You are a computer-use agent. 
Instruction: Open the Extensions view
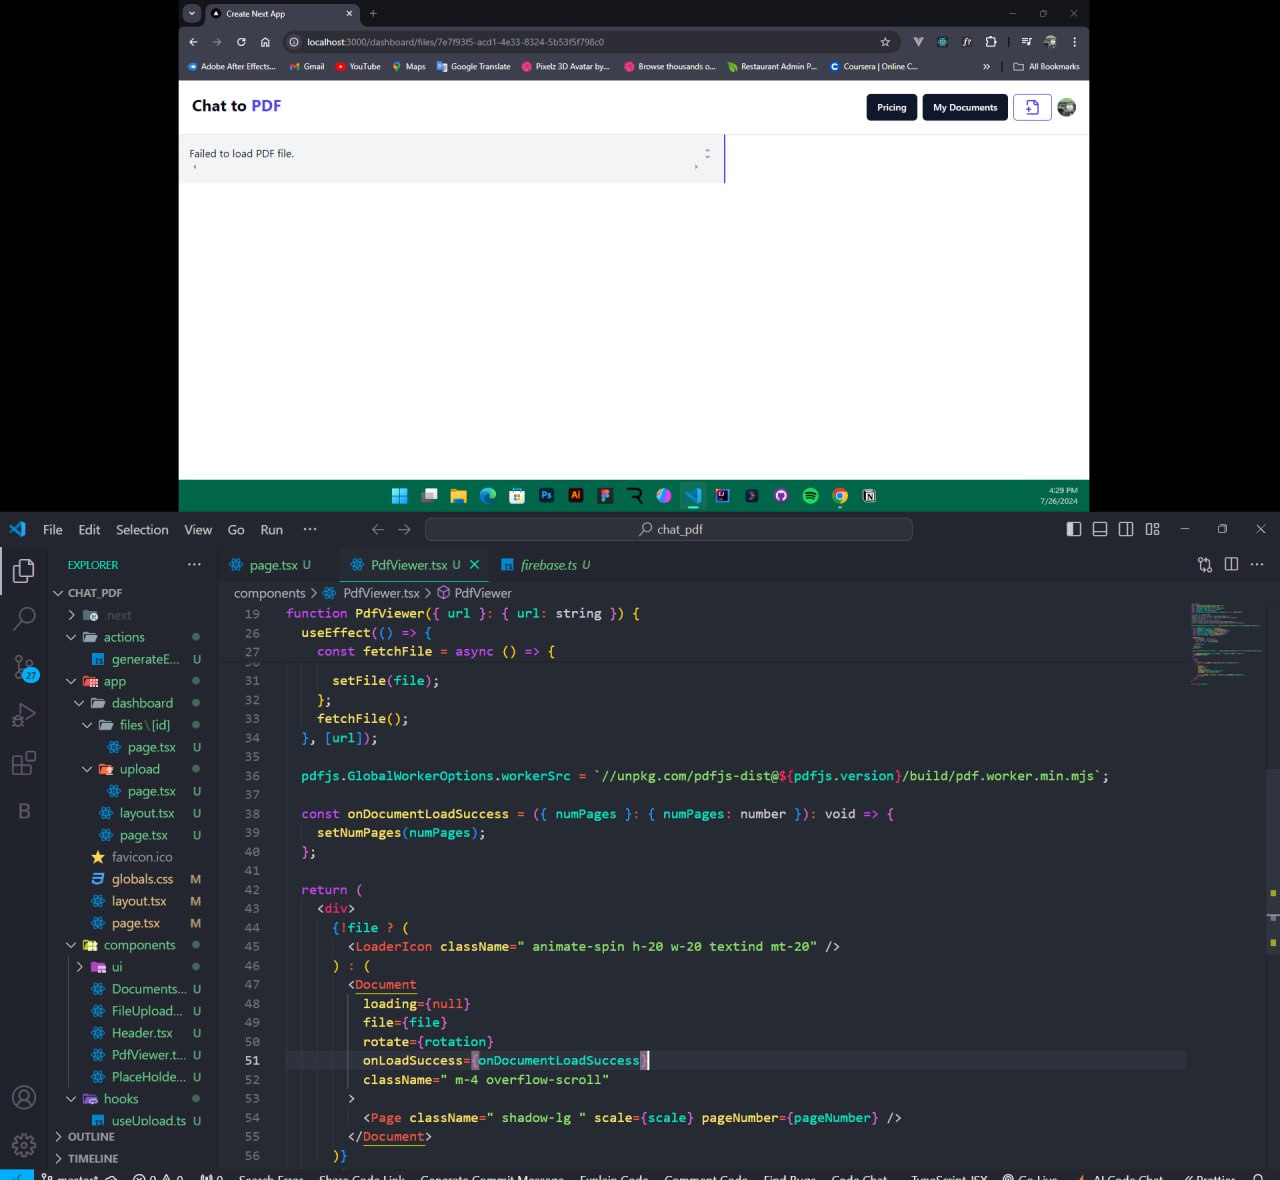pos(24,763)
